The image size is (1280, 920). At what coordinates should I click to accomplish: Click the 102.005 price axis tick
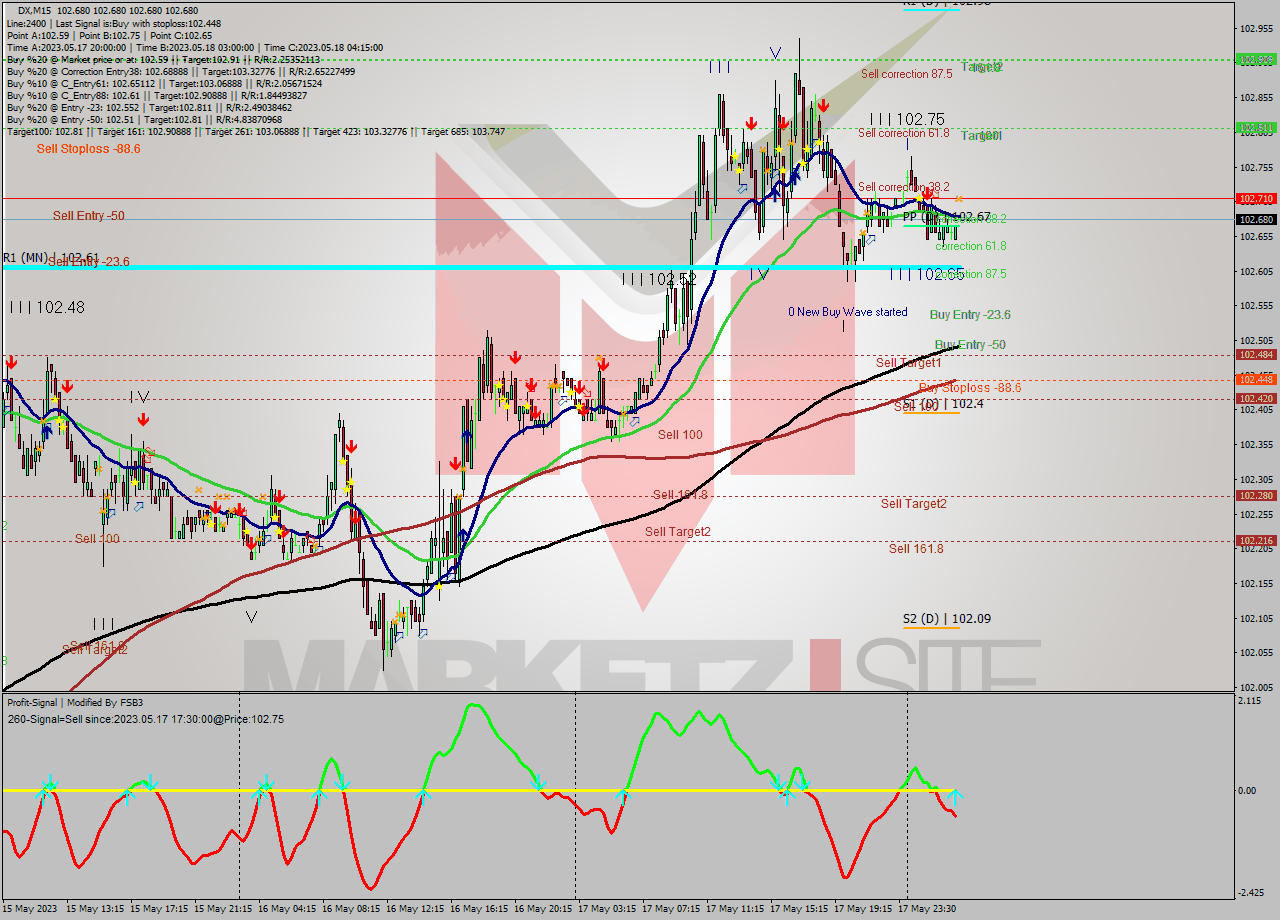click(x=1256, y=687)
